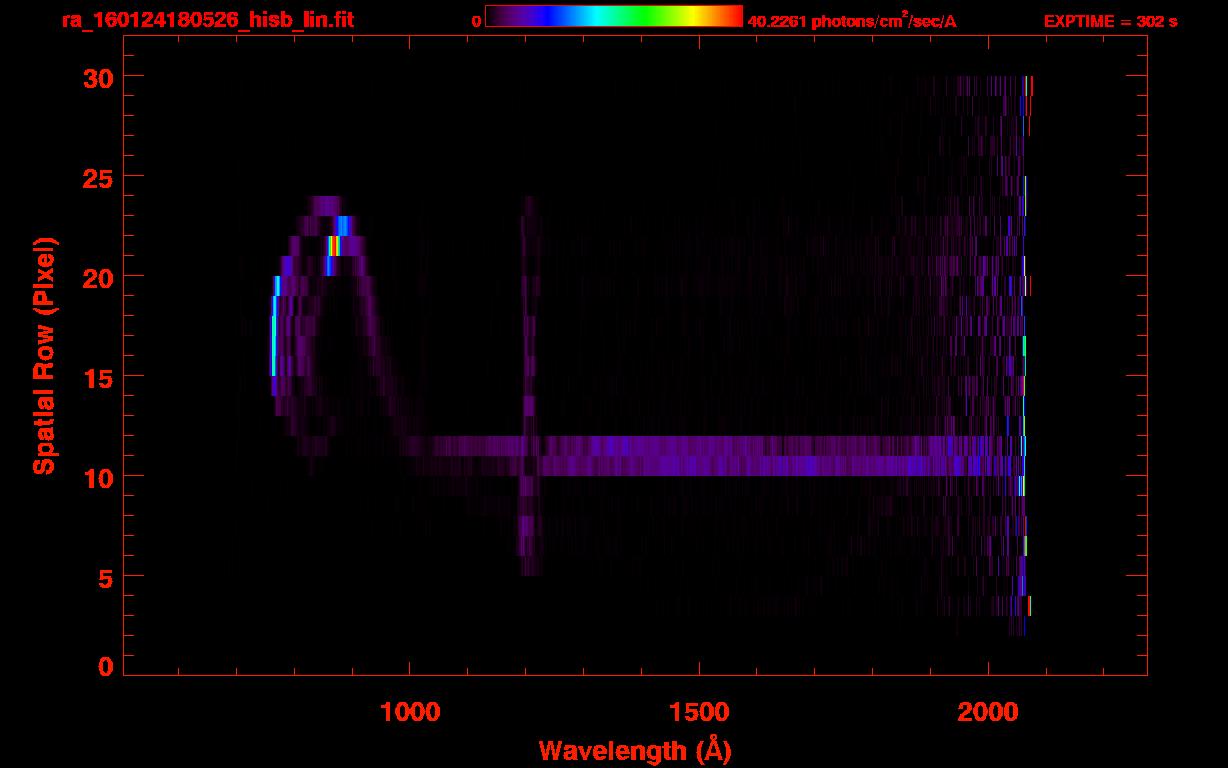Click the vertical emission line near 1200 Å
This screenshot has height=768, width=1228.
click(529, 385)
